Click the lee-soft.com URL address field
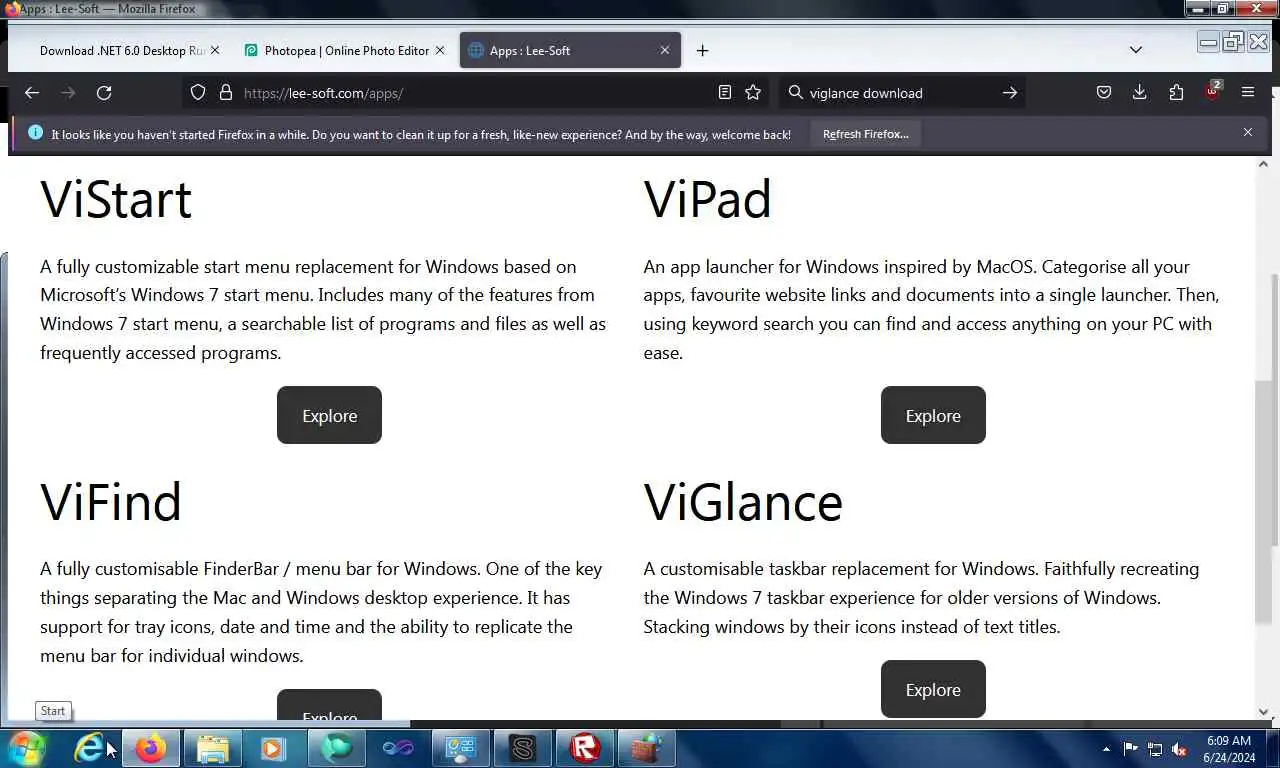Viewport: 1280px width, 768px height. click(475, 93)
